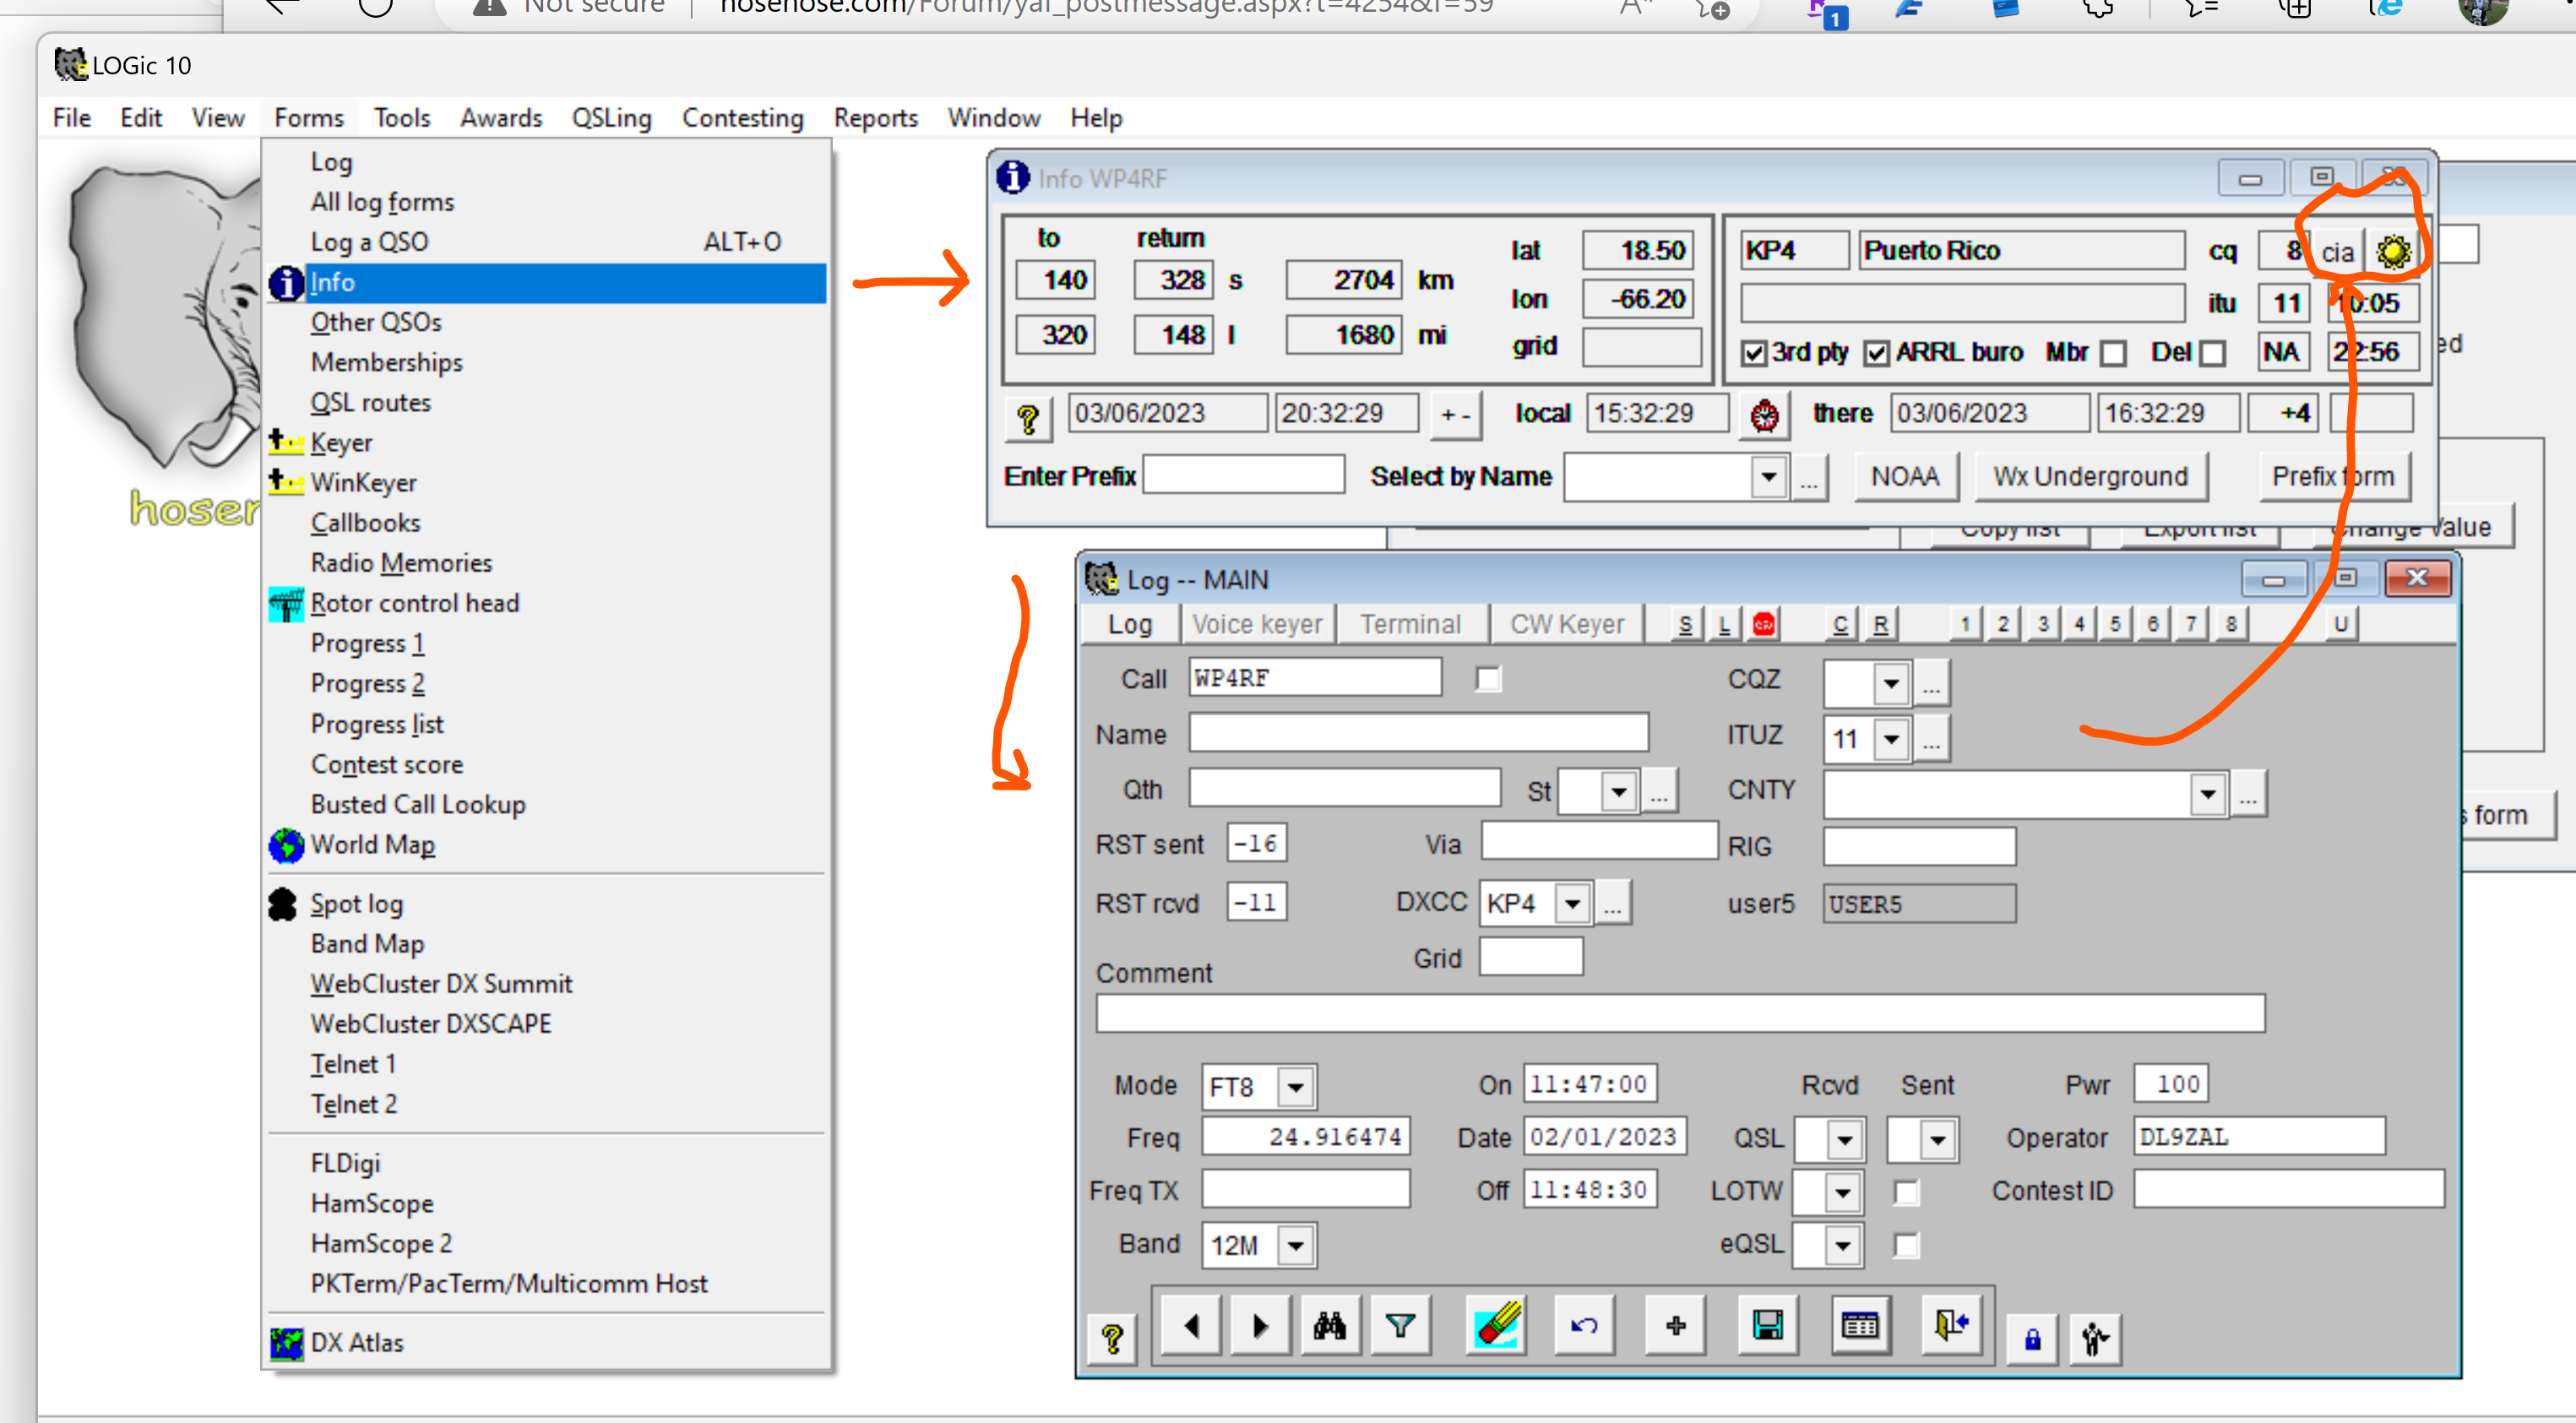The width and height of the screenshot is (2576, 1423).
Task: Click the S button in Log toolbar
Action: [1686, 625]
